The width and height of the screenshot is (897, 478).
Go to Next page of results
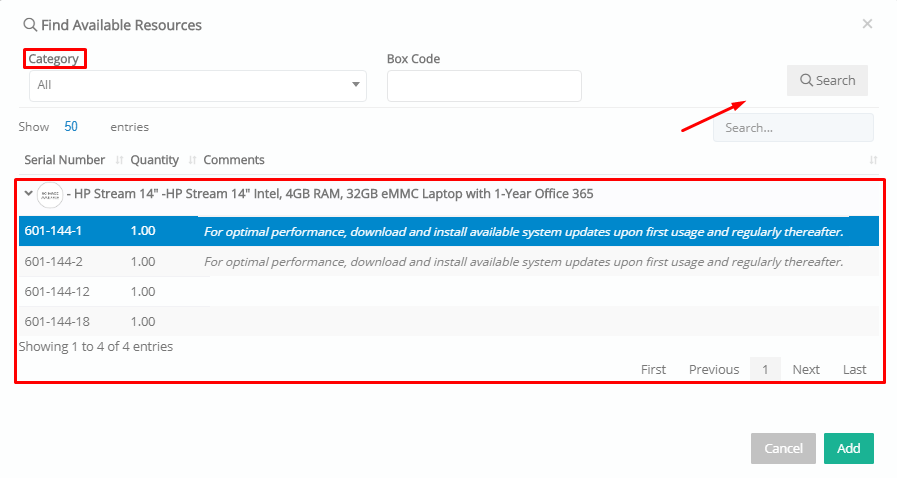(806, 369)
